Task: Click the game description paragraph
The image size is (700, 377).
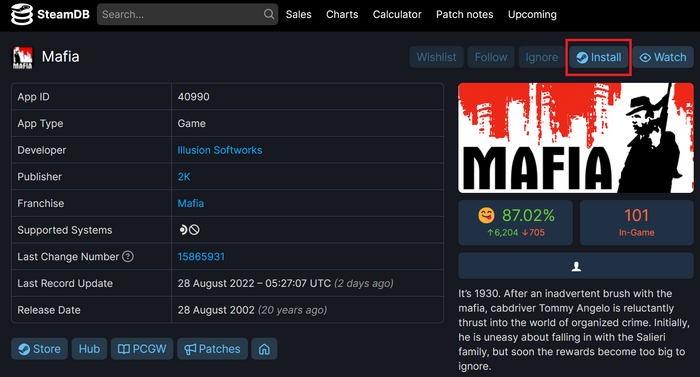Action: coord(574,330)
